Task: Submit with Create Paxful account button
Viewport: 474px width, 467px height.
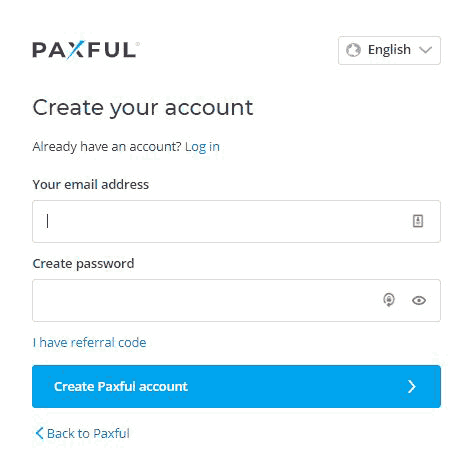Action: coord(236,386)
